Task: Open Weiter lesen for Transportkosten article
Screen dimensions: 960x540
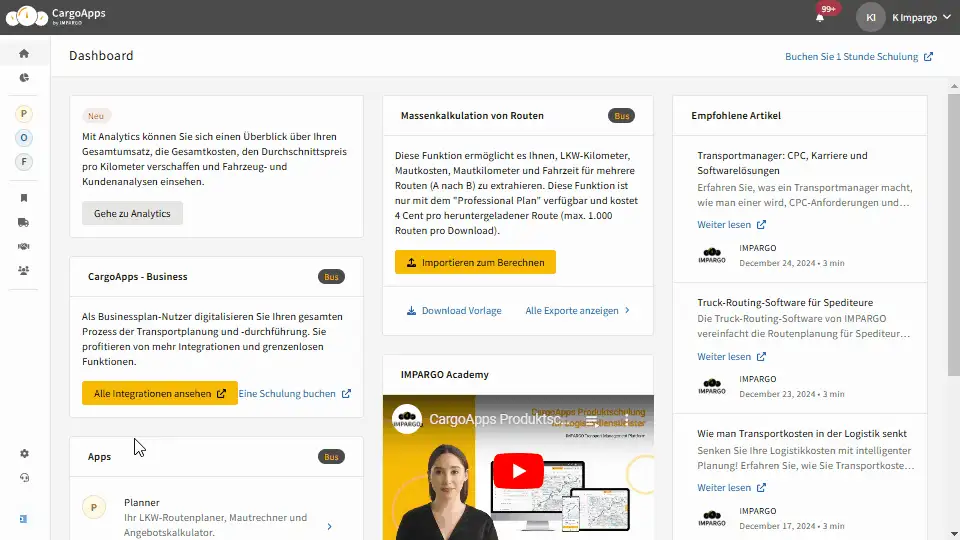Action: [x=731, y=487]
